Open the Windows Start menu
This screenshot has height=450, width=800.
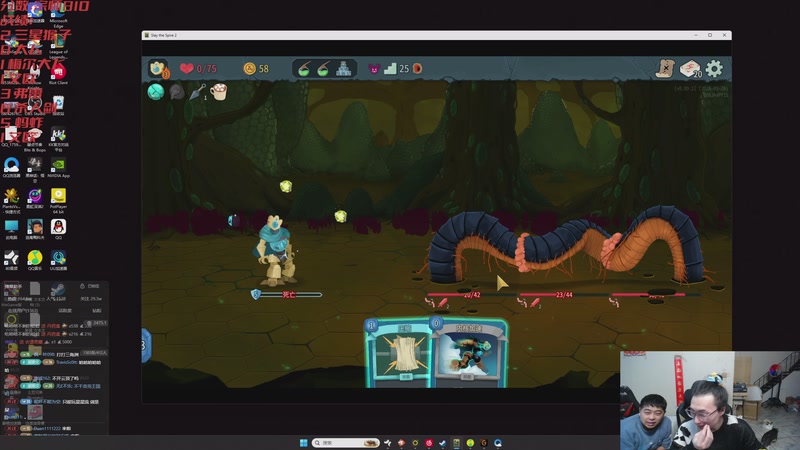tap(304, 442)
